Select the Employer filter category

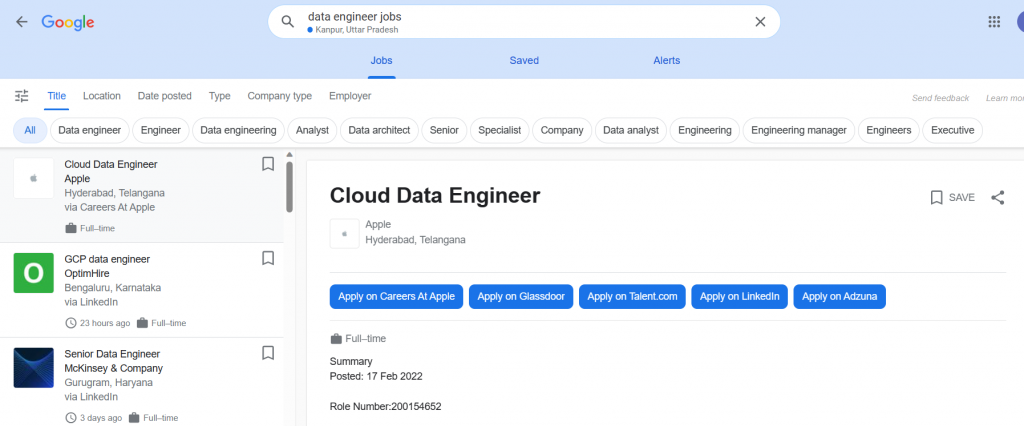click(350, 96)
